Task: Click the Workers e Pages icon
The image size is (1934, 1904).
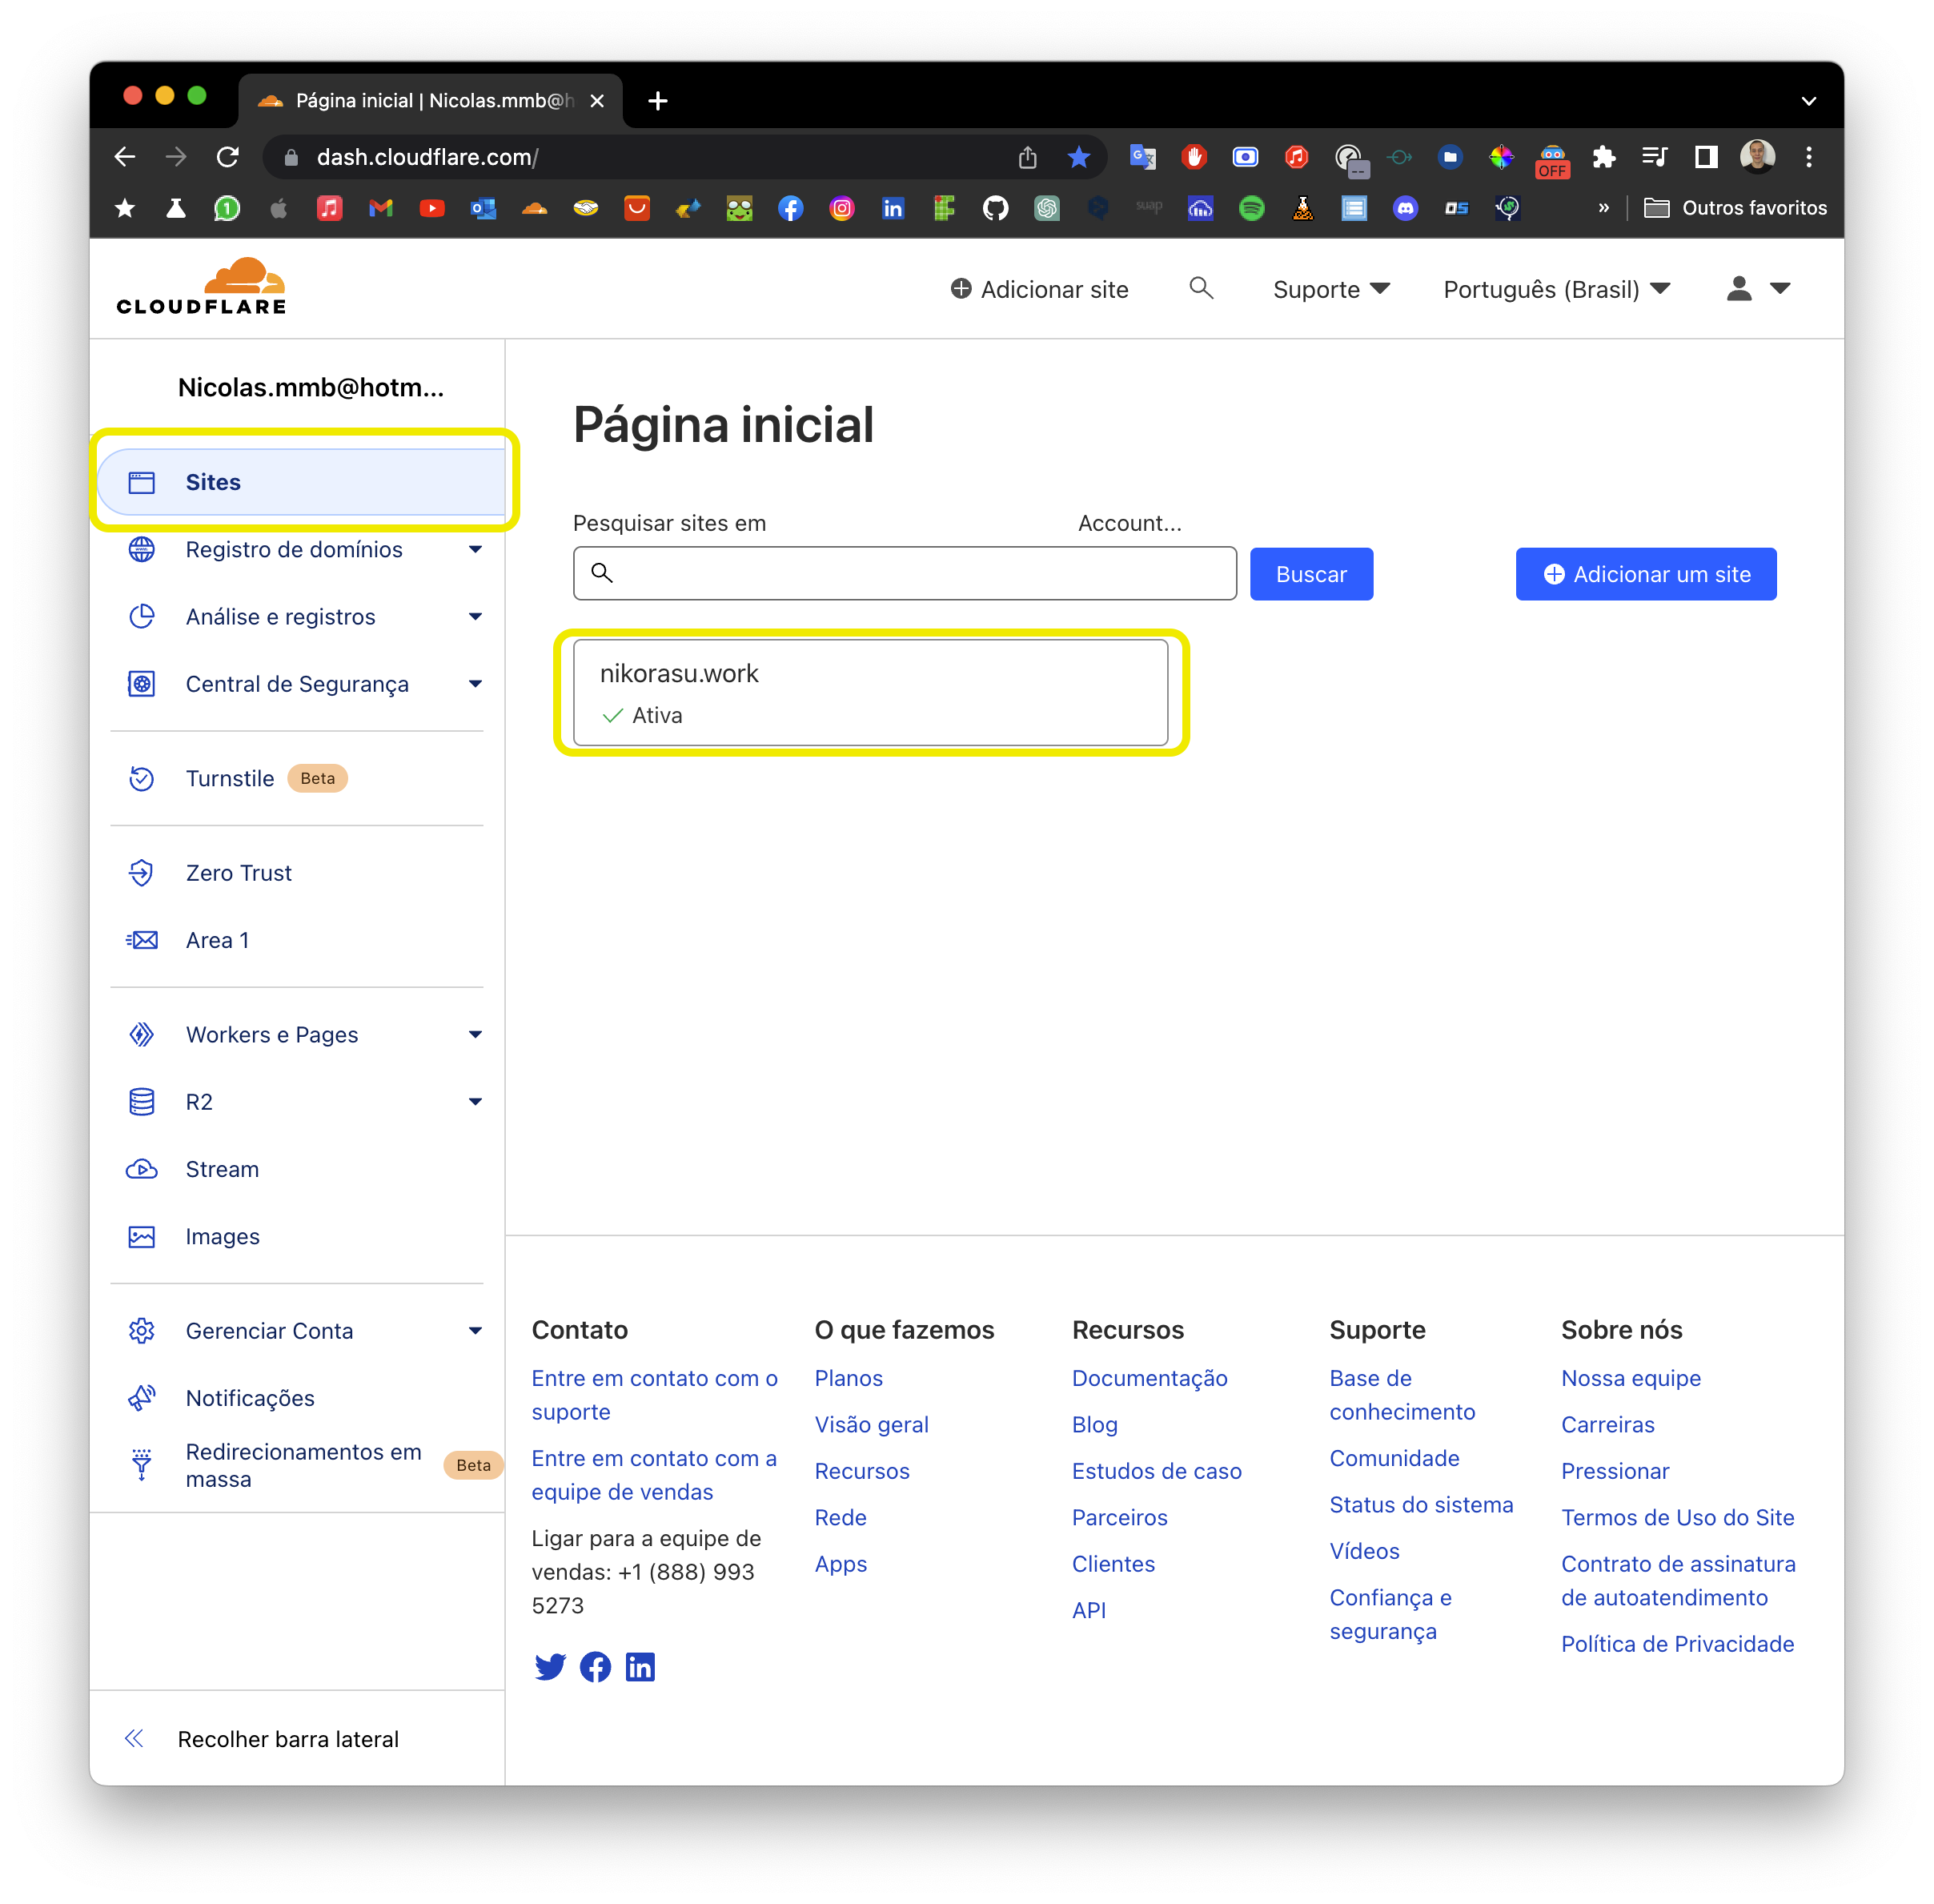Action: click(142, 1034)
